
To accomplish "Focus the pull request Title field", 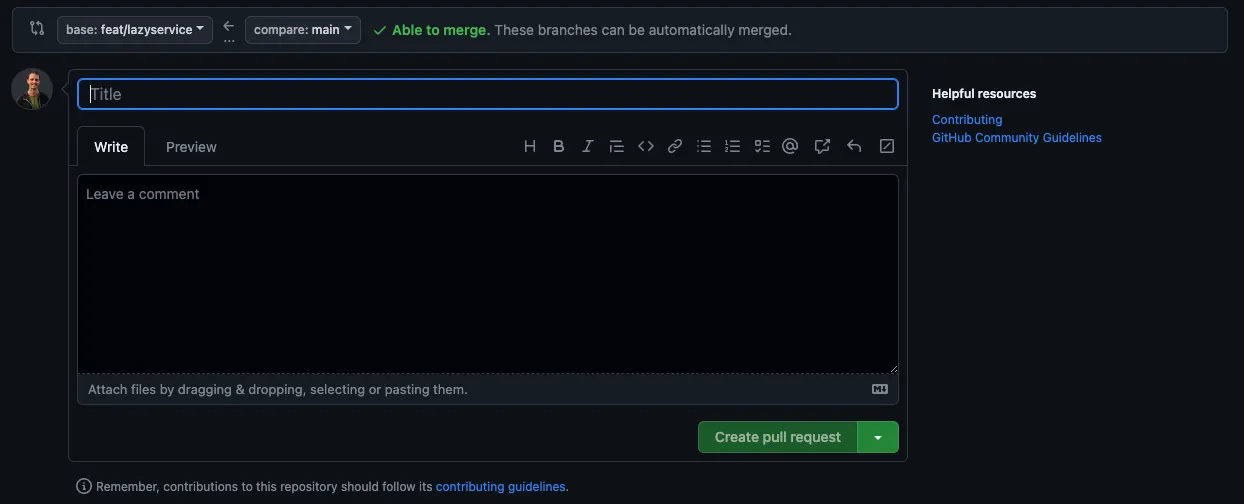I will (x=488, y=94).
